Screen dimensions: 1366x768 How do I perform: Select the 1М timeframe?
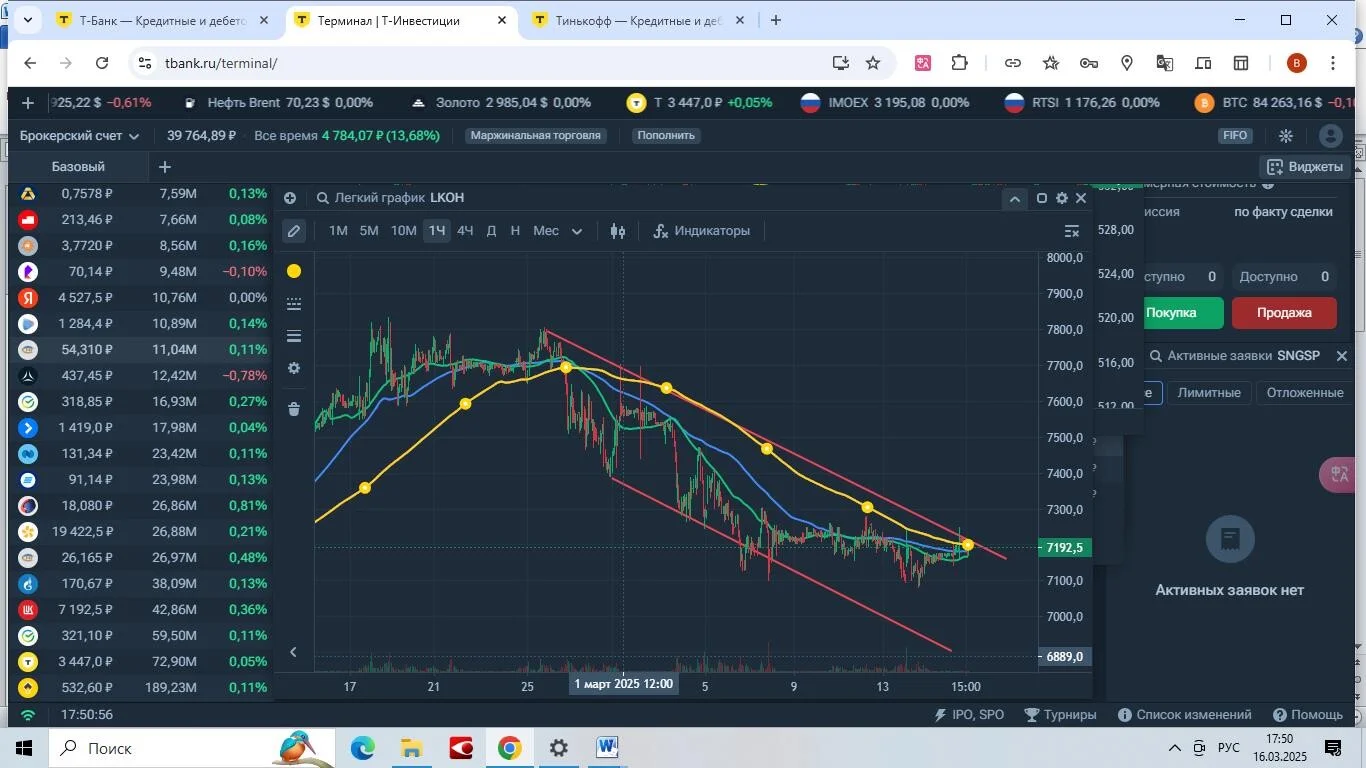click(338, 231)
